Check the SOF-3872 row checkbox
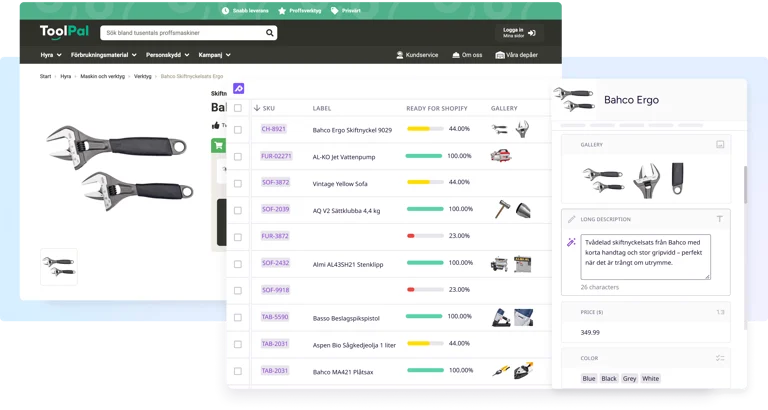This screenshot has width=768, height=410. [238, 183]
